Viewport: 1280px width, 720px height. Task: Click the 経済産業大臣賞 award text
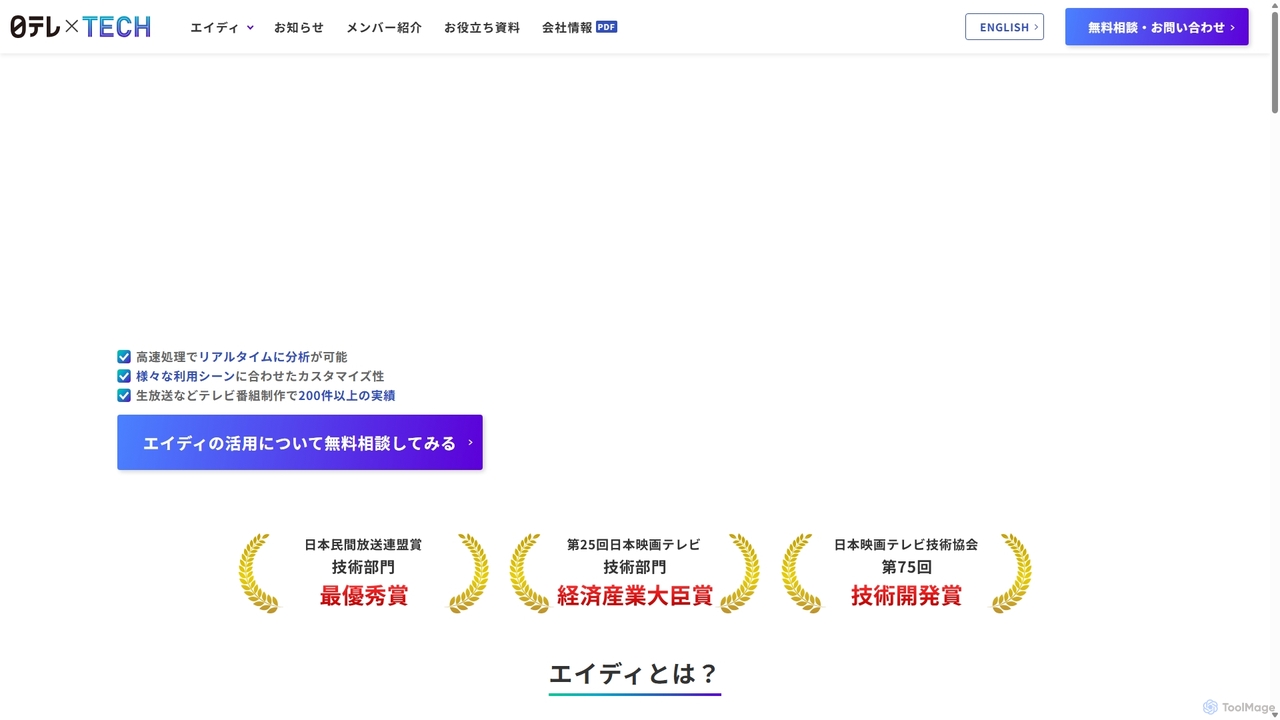[x=635, y=596]
